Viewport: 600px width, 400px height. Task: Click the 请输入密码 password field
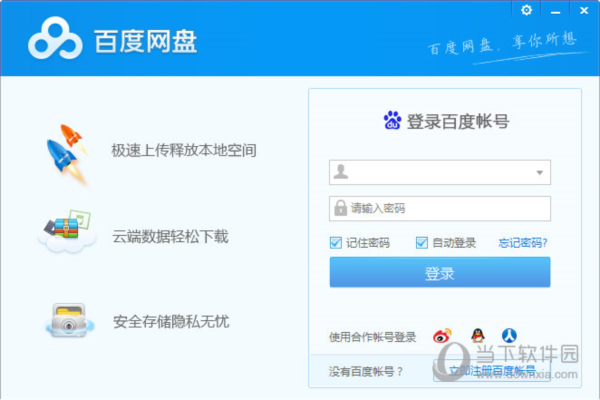point(445,208)
